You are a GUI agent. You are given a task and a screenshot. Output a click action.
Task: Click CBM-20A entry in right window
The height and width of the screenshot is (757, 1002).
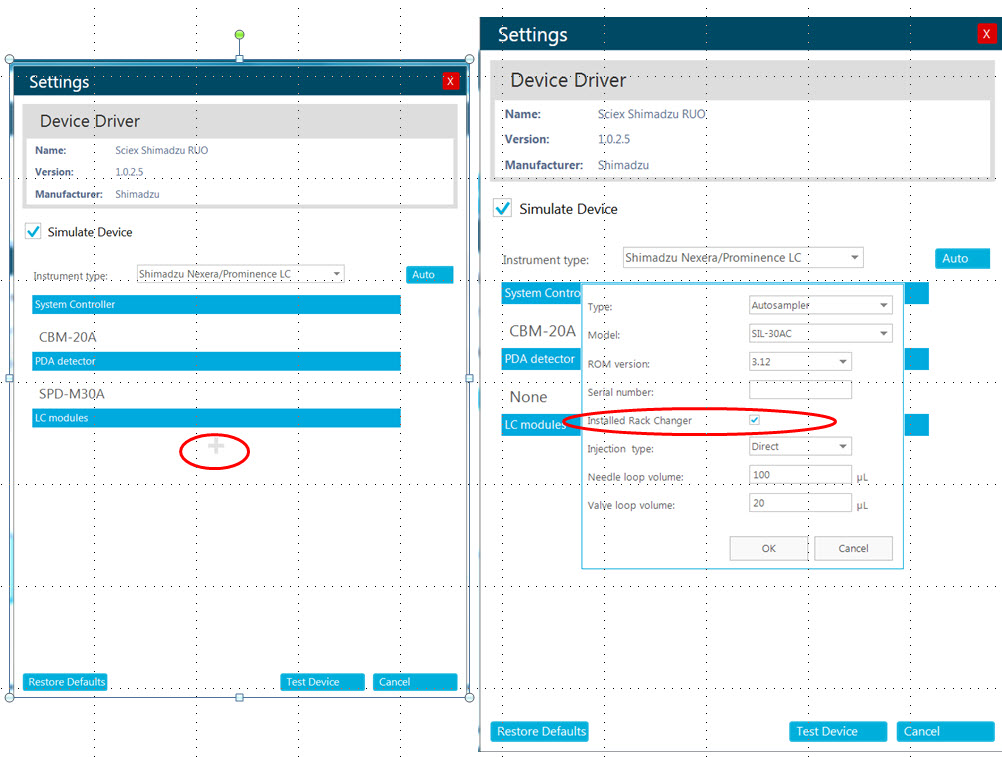click(x=542, y=331)
